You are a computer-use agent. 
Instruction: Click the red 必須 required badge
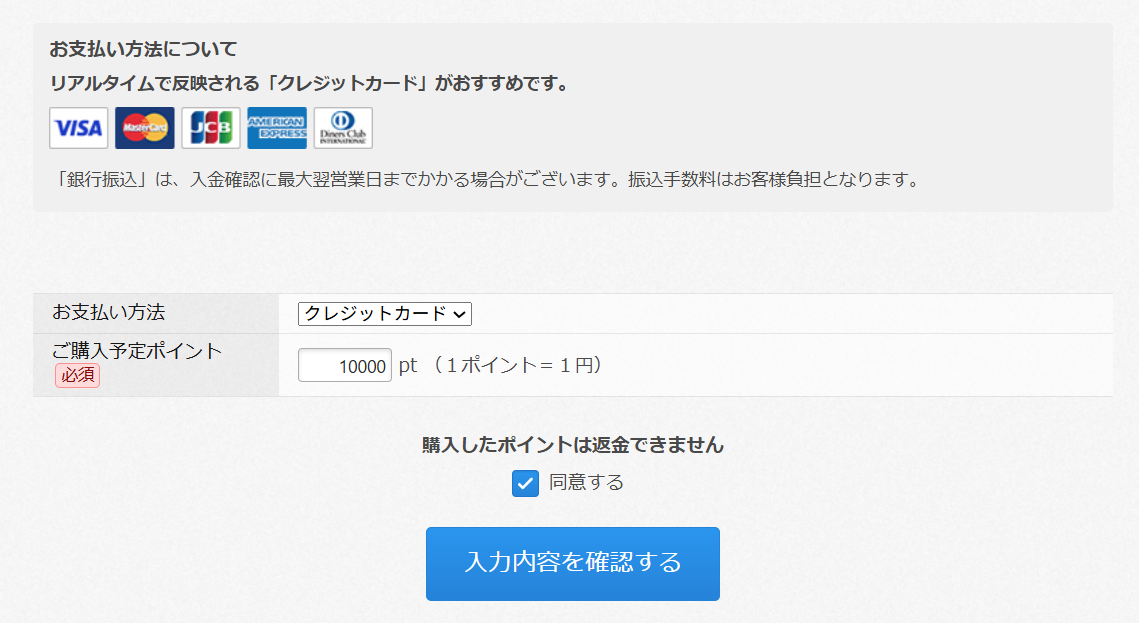pos(77,375)
